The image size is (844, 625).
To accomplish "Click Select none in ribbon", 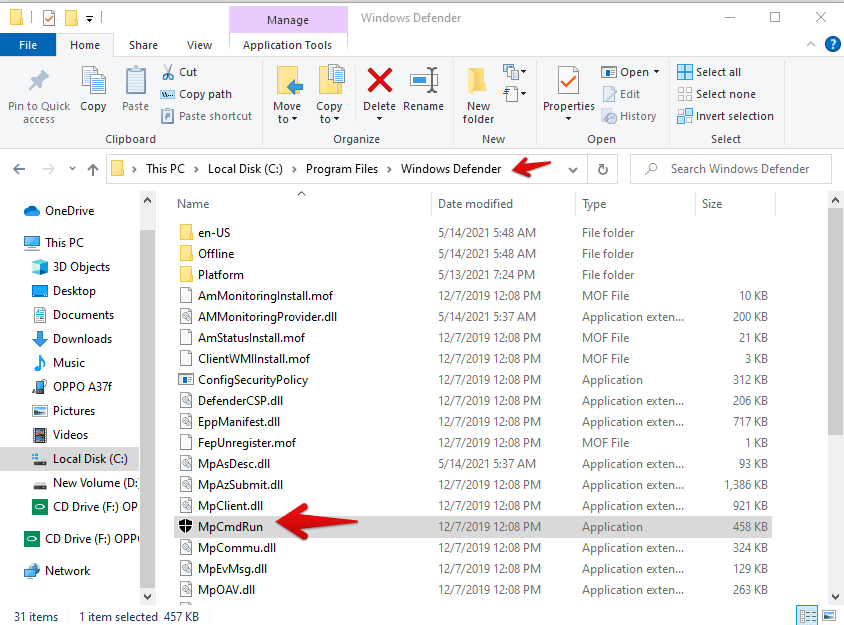I will [x=716, y=94].
